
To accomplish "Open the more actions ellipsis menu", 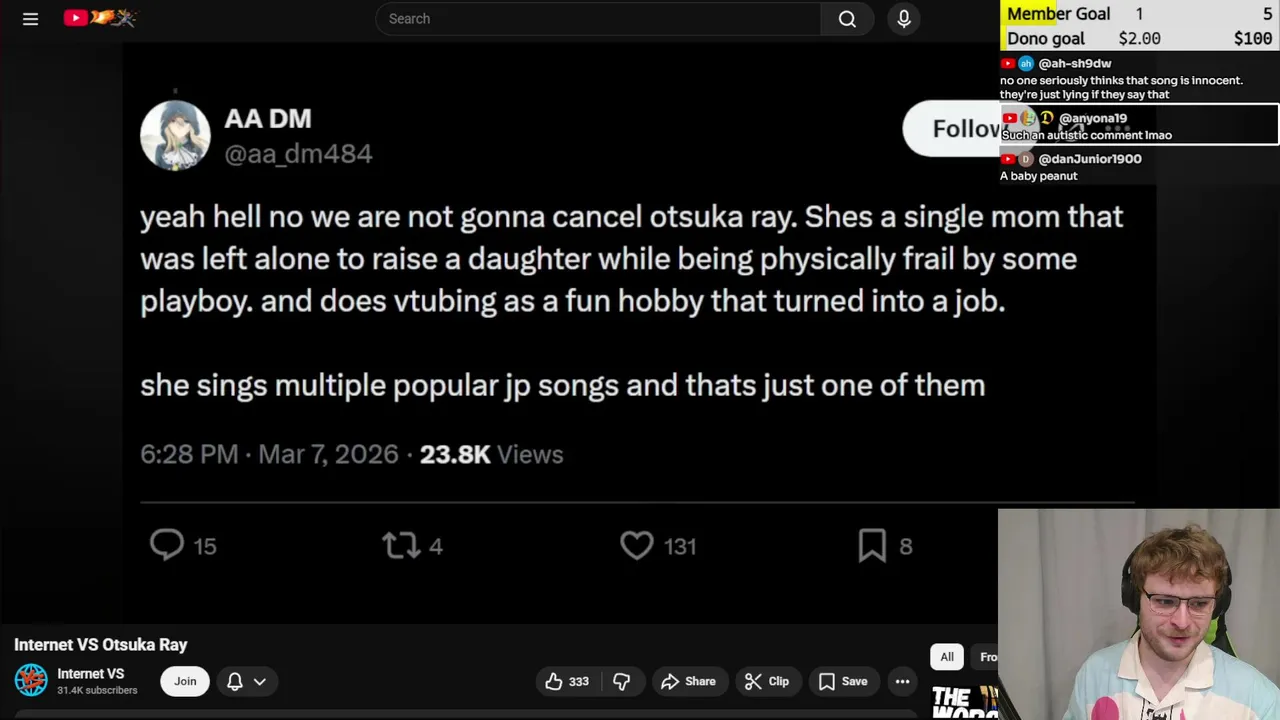I will coord(902,681).
